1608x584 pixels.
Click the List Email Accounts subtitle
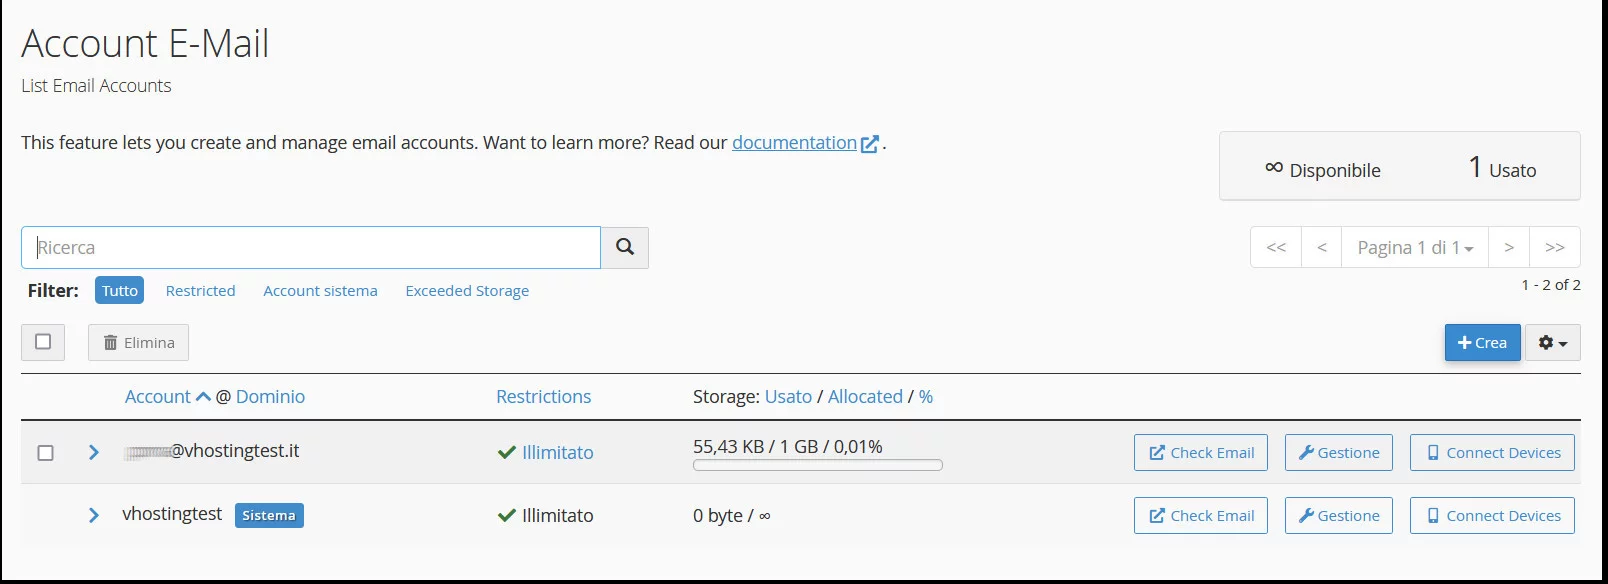point(96,86)
